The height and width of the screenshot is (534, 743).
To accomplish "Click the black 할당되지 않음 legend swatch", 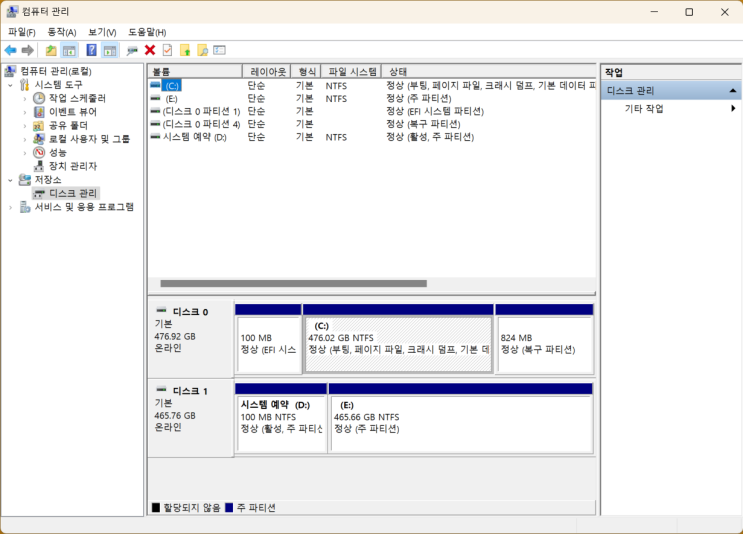I will (156, 507).
